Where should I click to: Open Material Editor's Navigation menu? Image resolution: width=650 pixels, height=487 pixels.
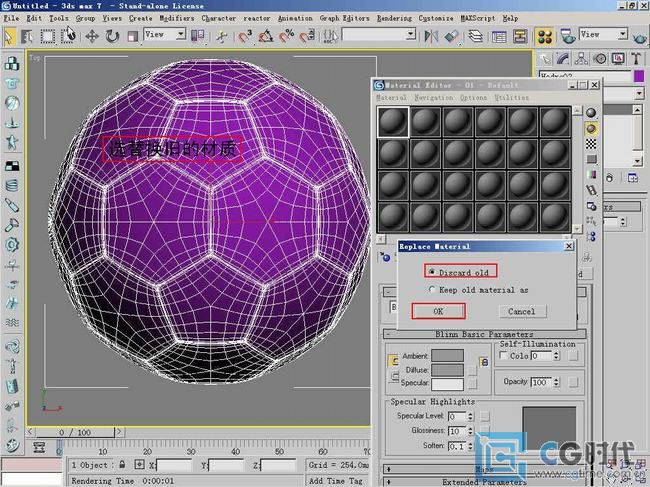click(x=433, y=97)
